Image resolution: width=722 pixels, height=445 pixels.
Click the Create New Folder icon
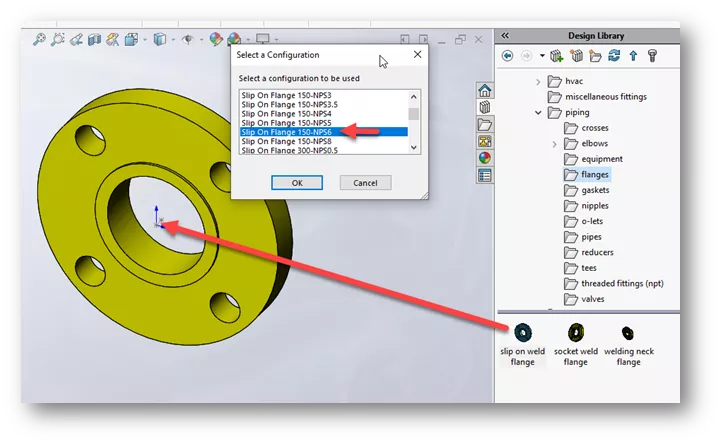tap(595, 56)
